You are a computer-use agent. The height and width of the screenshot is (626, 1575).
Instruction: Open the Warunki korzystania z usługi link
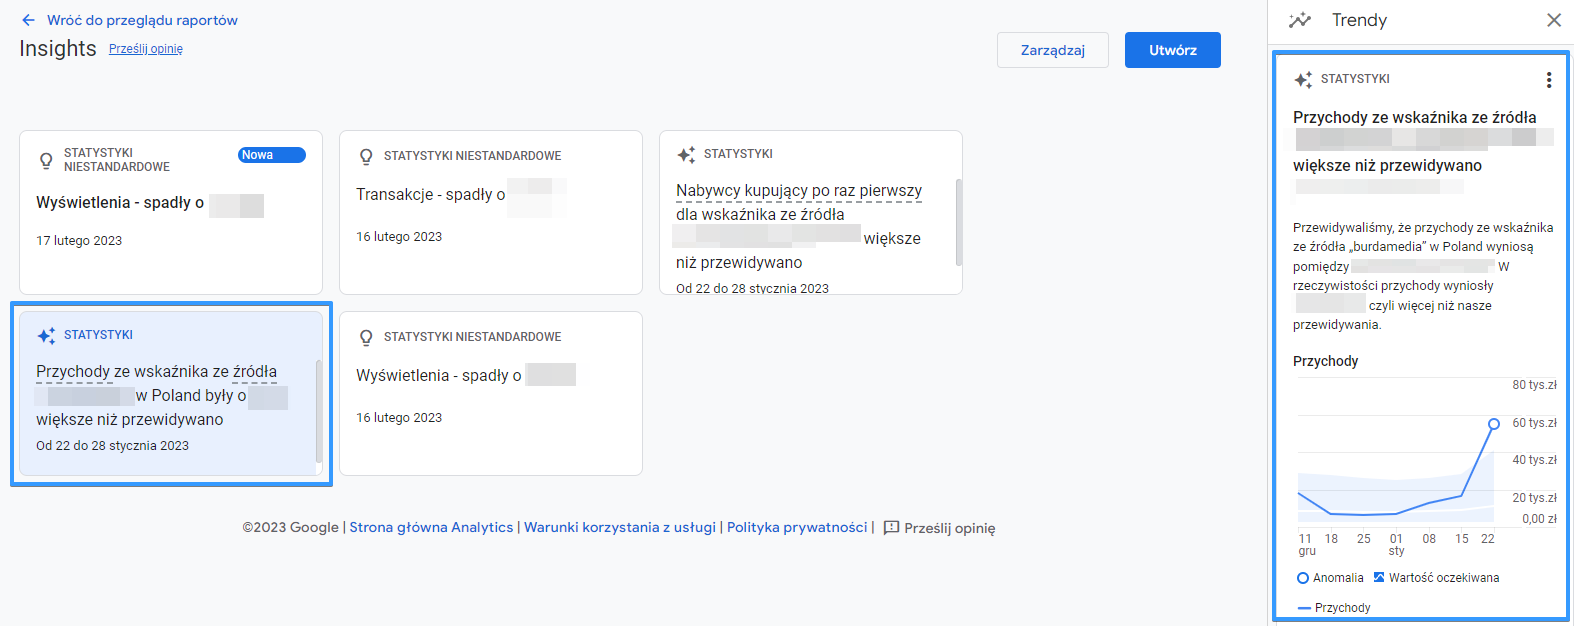click(620, 527)
